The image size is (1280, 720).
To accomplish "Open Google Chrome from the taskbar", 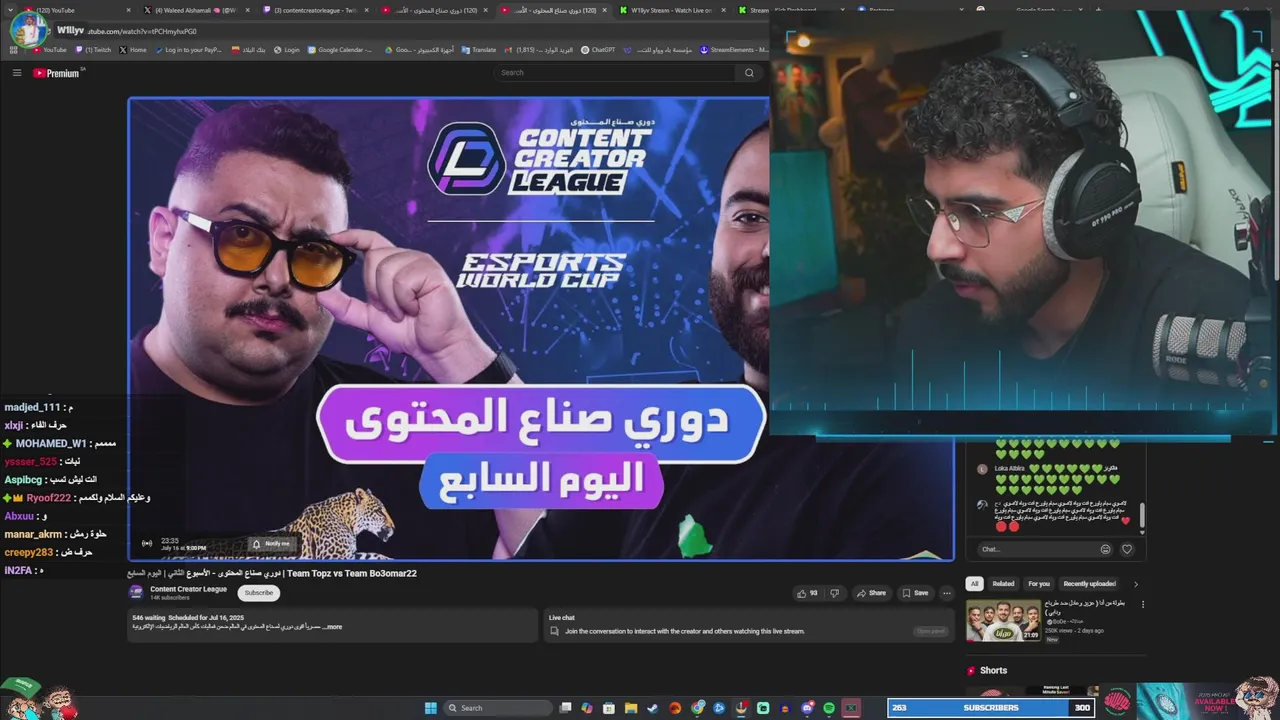I will point(697,708).
